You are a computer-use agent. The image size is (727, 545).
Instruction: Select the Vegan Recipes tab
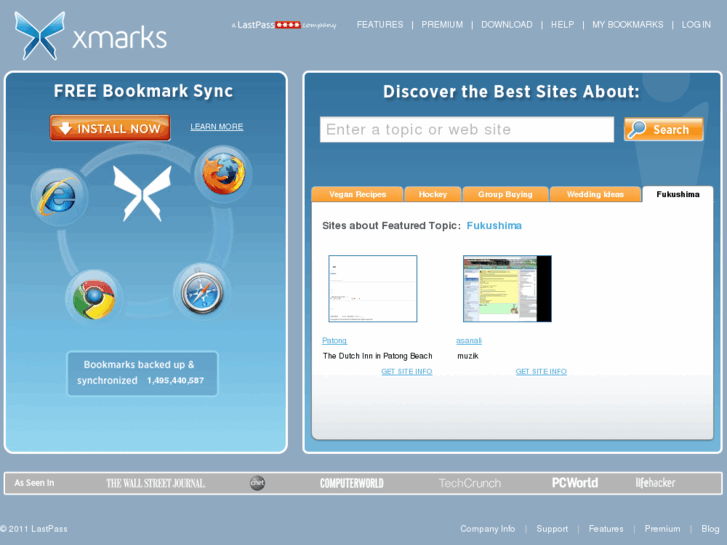point(357,194)
